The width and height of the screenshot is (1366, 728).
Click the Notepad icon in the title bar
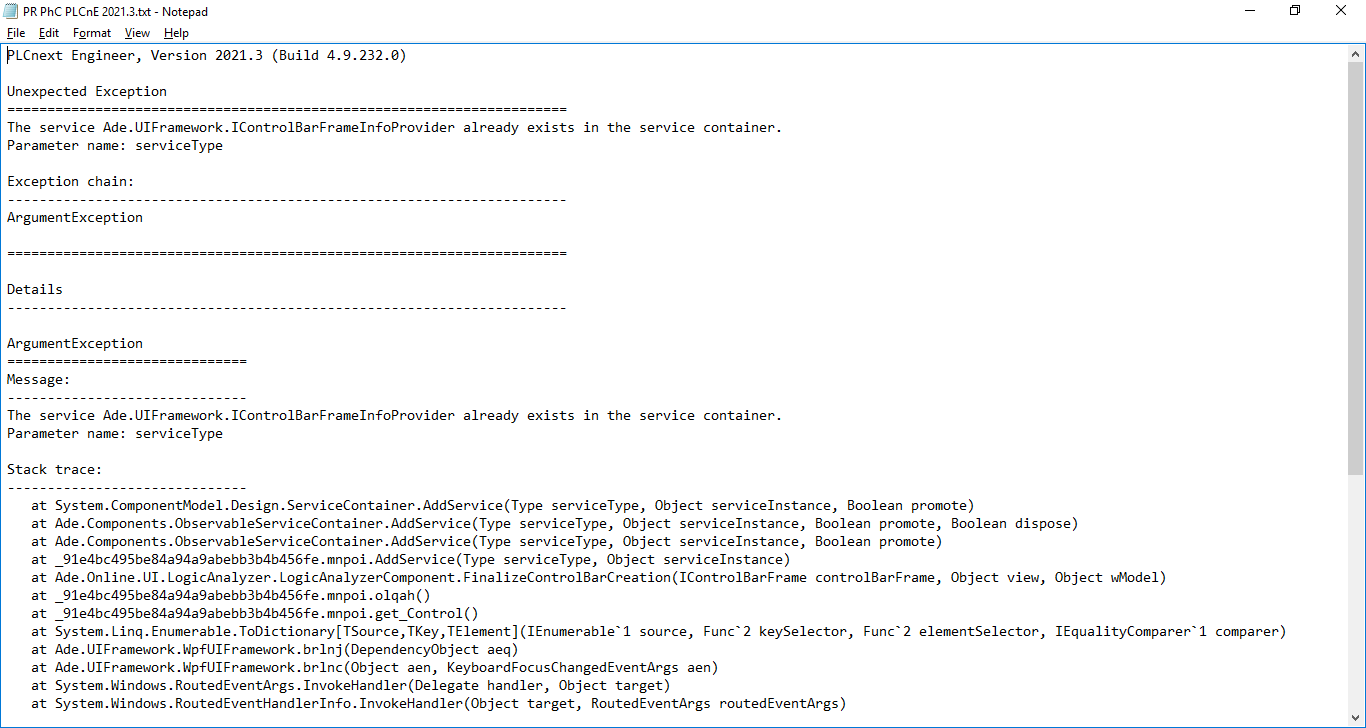pos(11,11)
